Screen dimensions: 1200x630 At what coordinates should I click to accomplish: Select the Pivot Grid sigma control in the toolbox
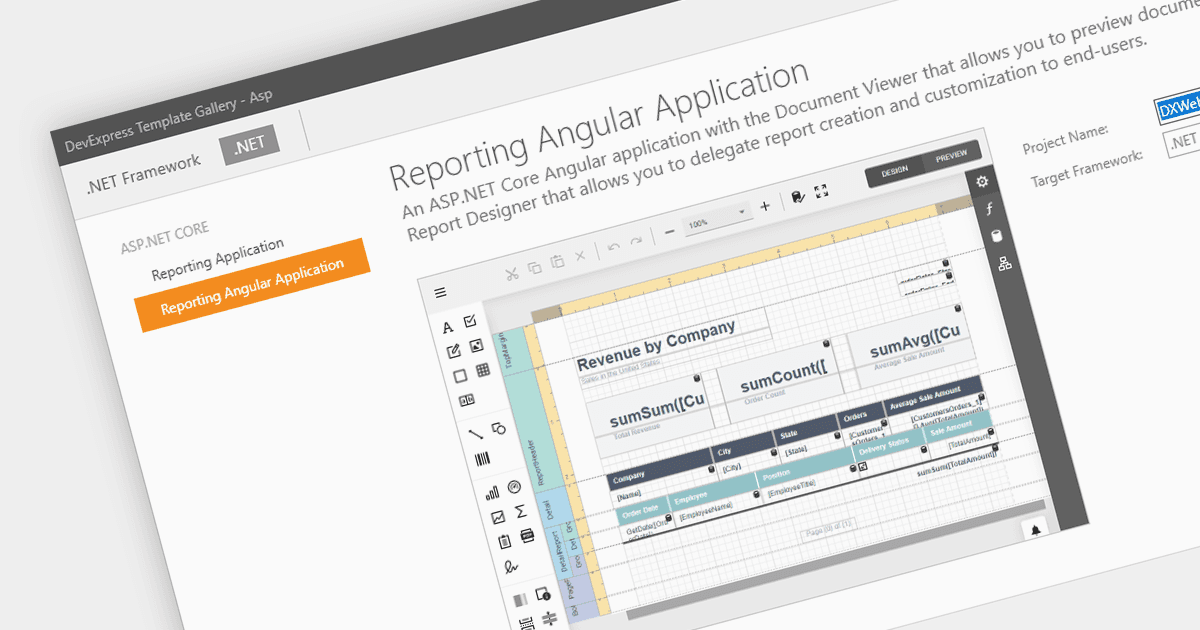521,511
